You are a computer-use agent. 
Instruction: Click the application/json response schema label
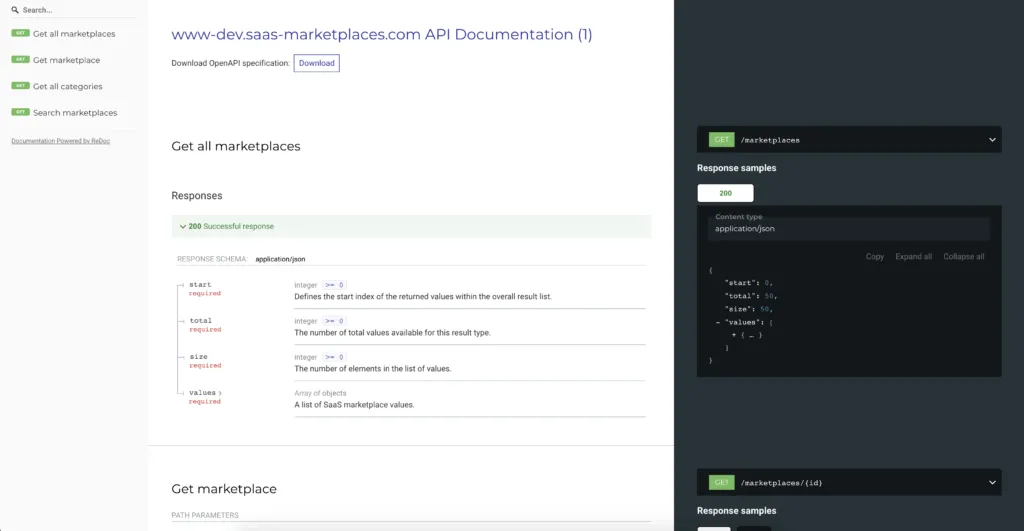pyautogui.click(x=280, y=259)
